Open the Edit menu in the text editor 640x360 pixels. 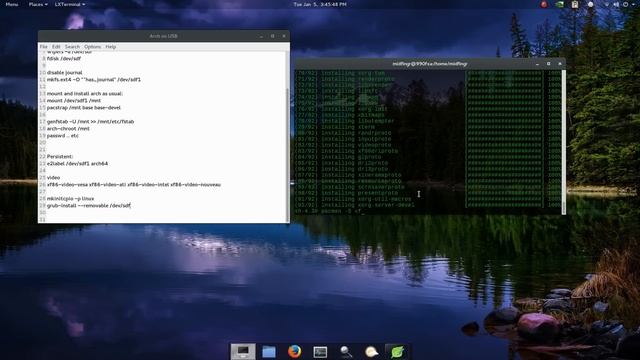[x=56, y=47]
